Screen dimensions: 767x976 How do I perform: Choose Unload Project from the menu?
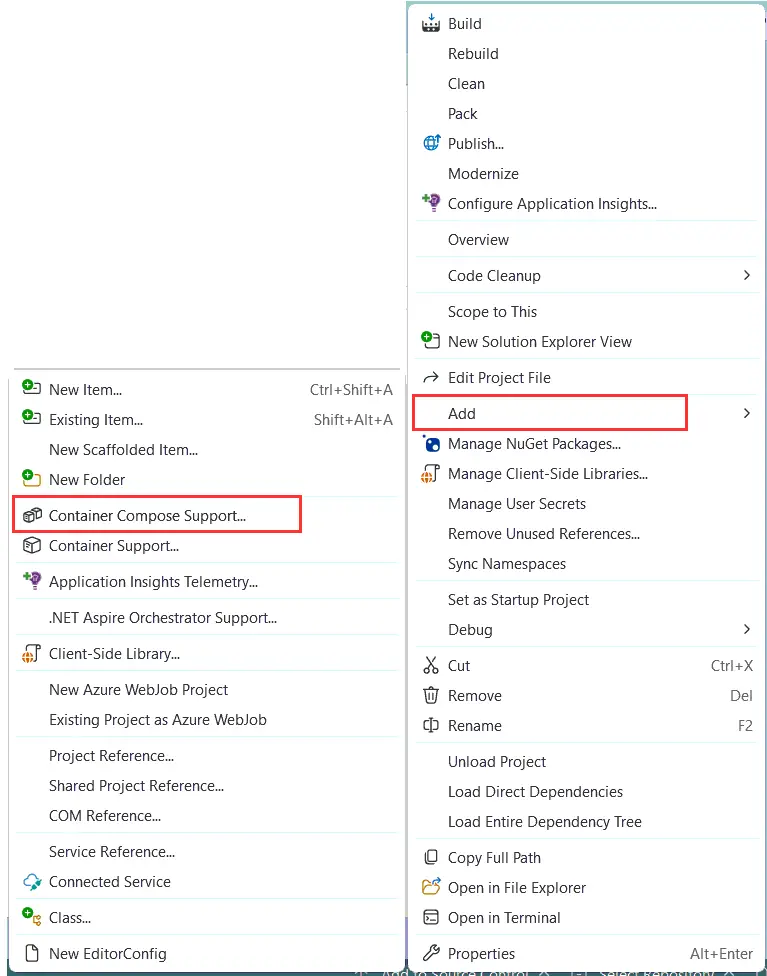coord(497,761)
